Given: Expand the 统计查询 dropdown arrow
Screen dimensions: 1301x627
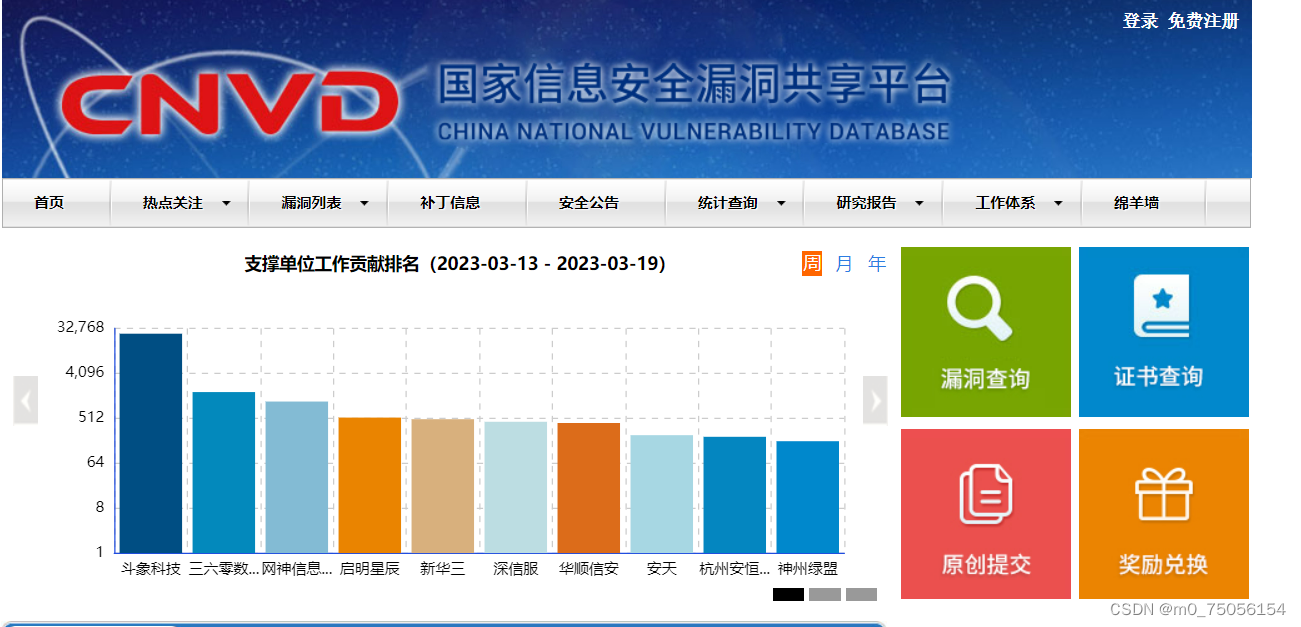Looking at the screenshot, I should click(781, 204).
